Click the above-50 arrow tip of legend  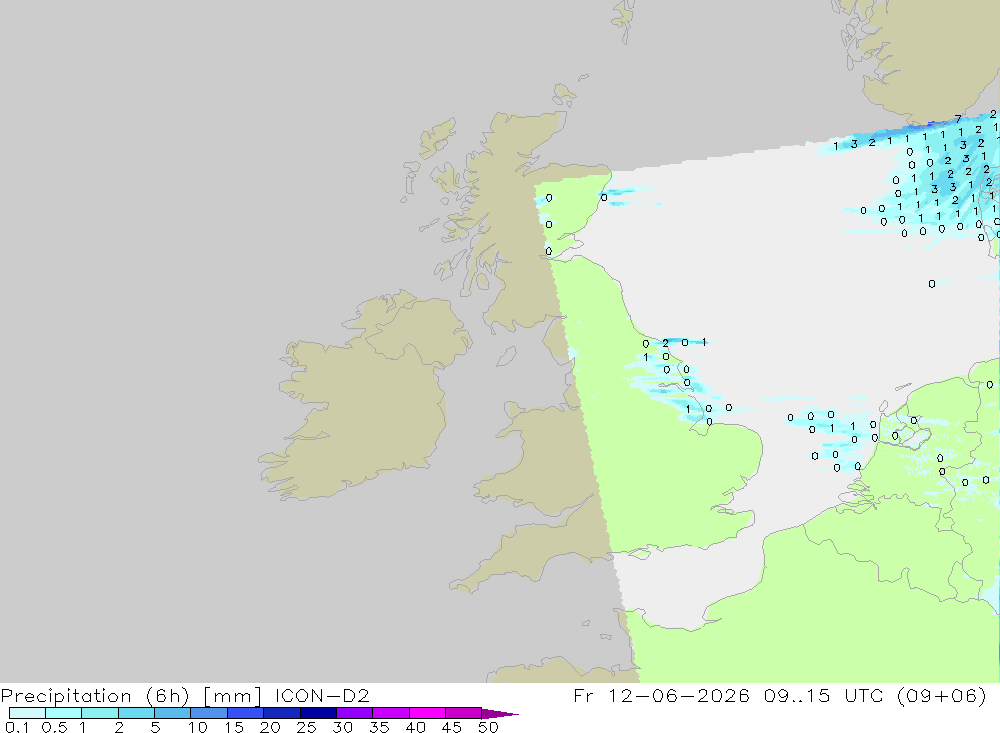click(x=500, y=713)
